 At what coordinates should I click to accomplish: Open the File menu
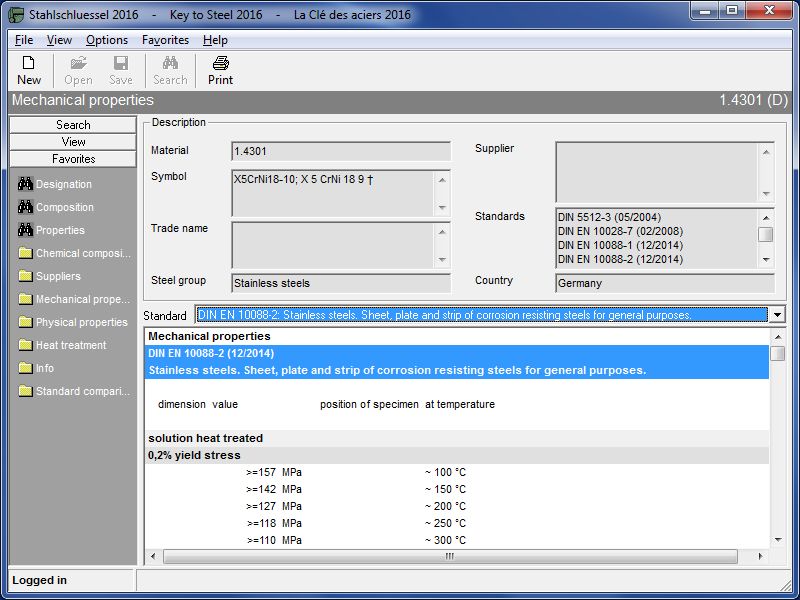pos(24,40)
